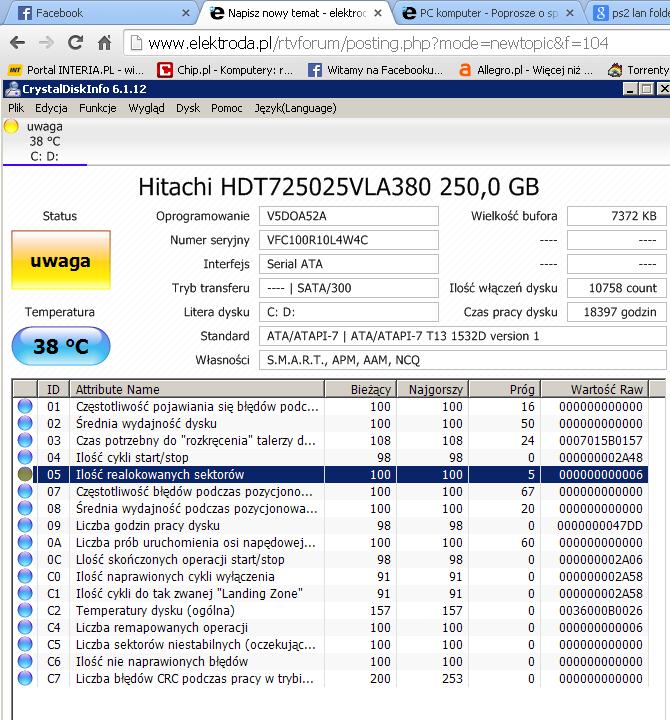The height and width of the screenshot is (720, 670).
Task: Open the Funkcje menu
Action: pos(98,108)
